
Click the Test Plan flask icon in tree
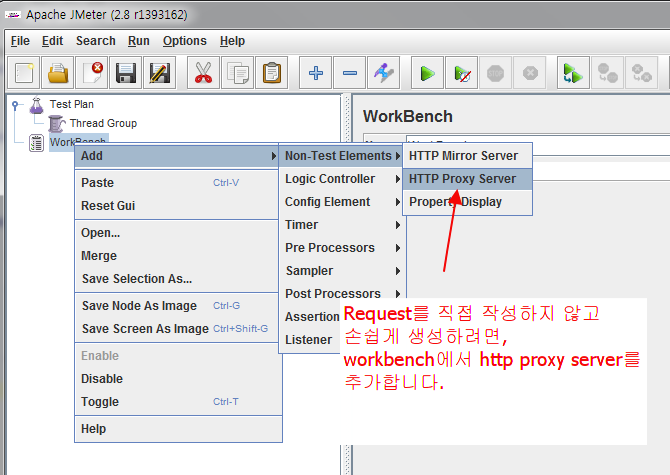(37, 105)
